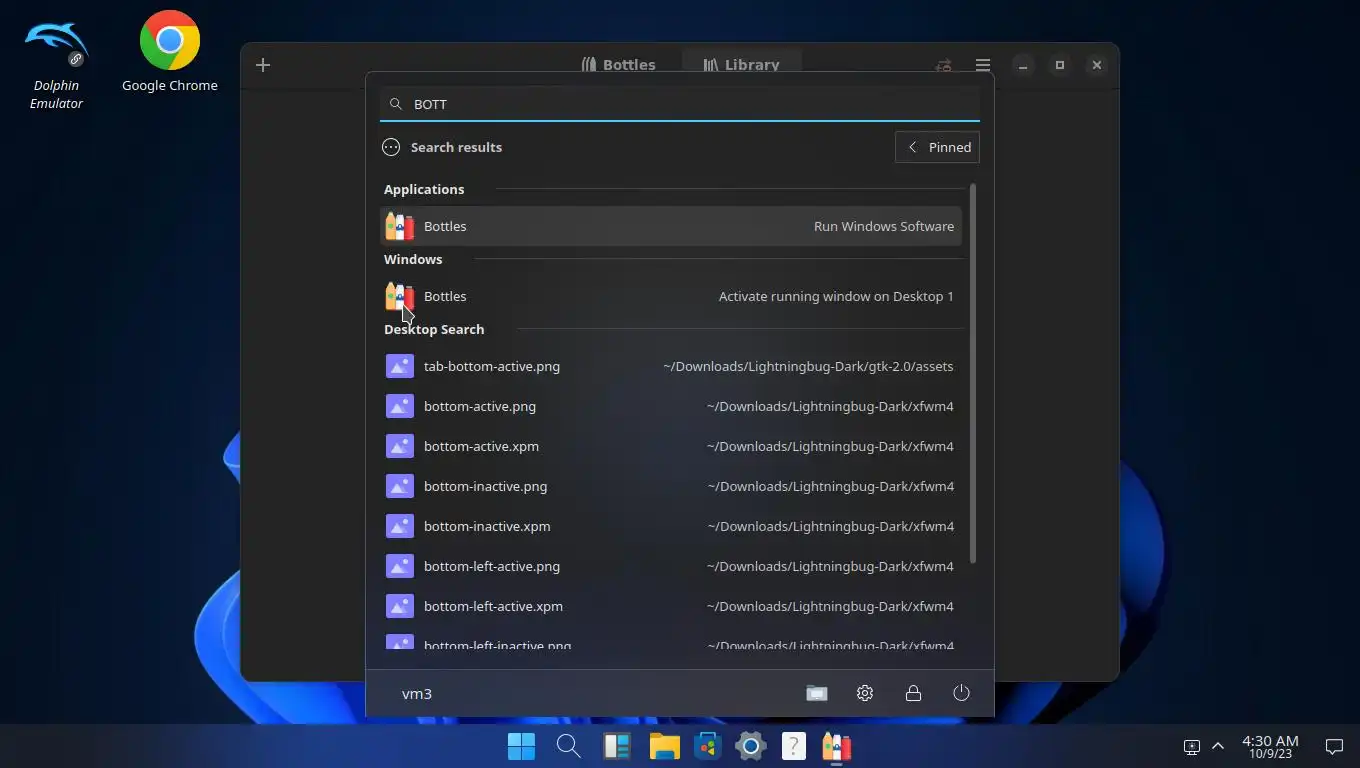Launch Dolphin Emulator desktop shortcut

(x=56, y=65)
